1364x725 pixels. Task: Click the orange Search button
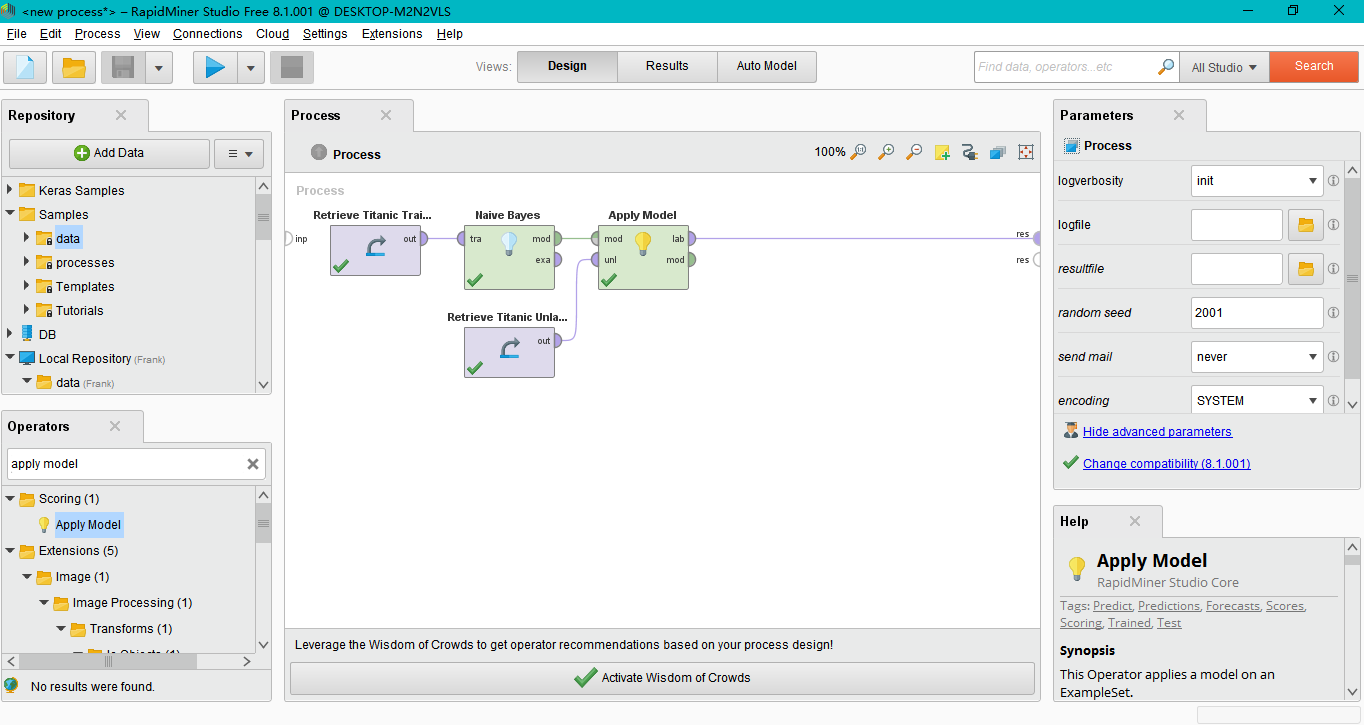(1313, 67)
